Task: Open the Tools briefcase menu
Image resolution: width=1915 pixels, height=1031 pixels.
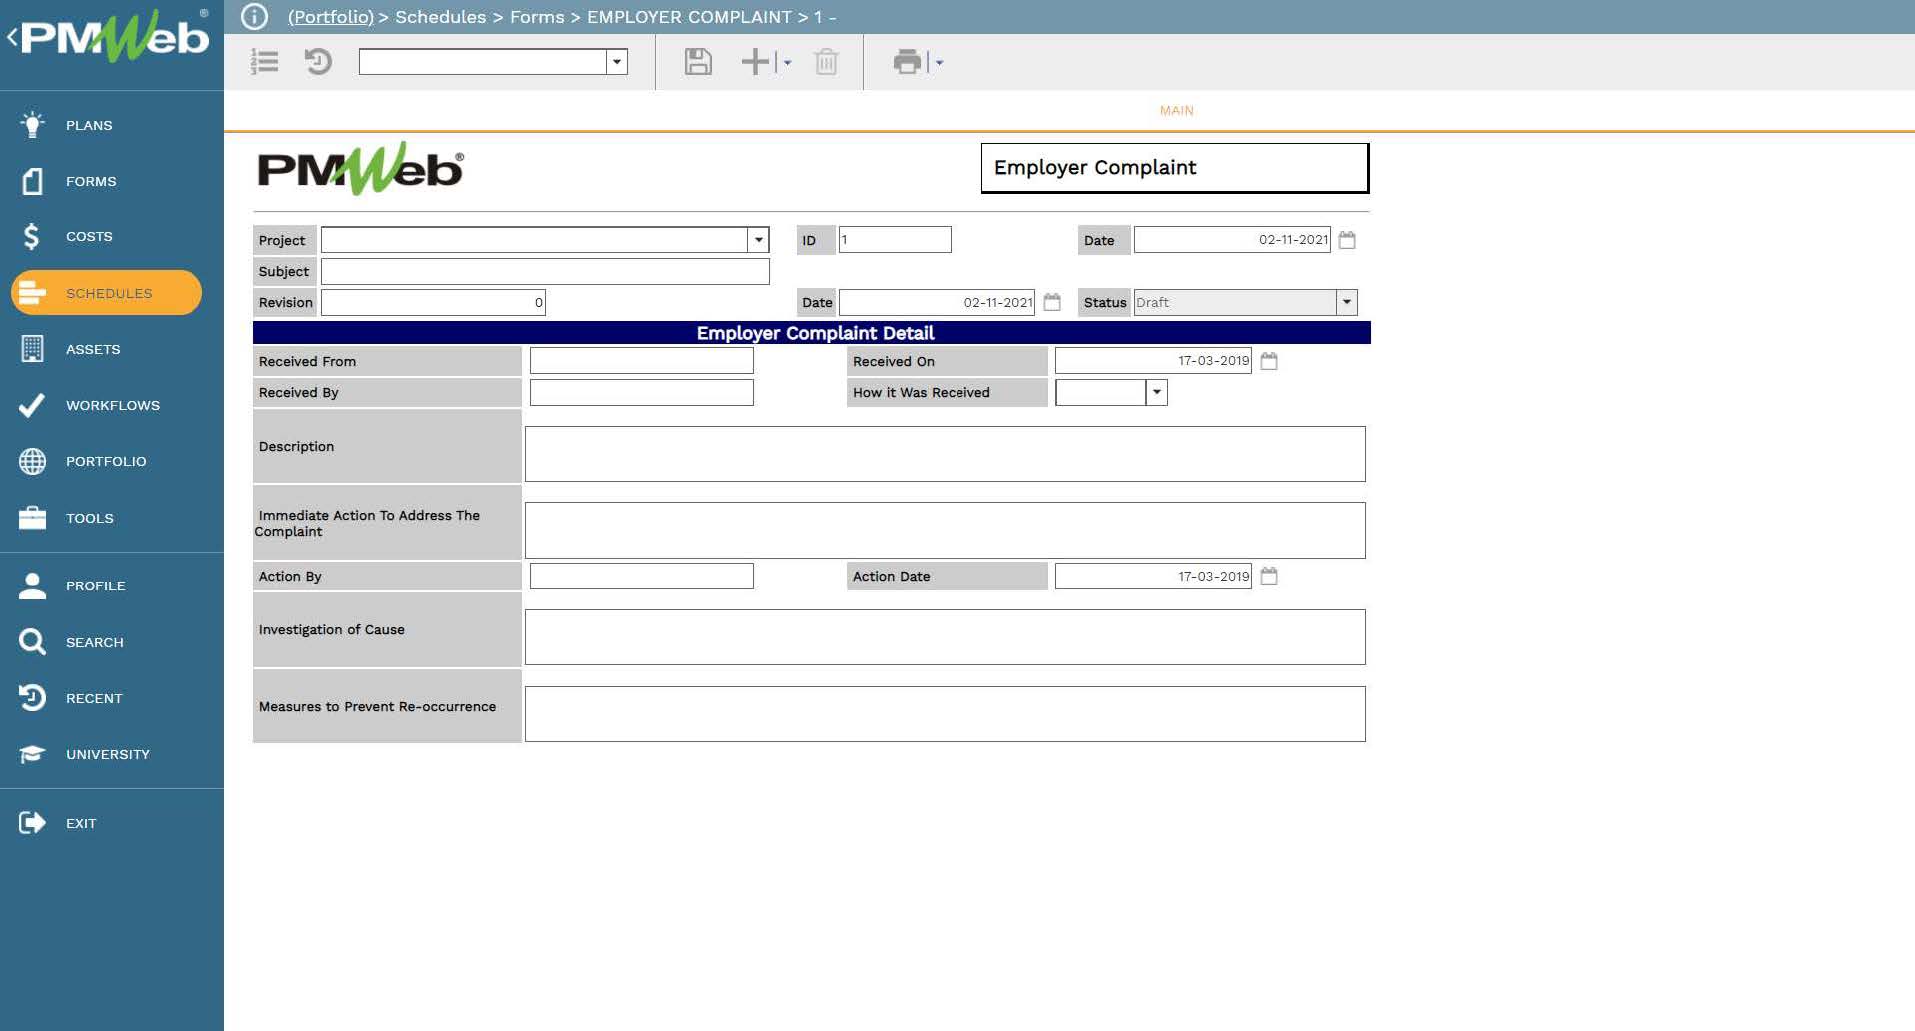Action: (32, 518)
